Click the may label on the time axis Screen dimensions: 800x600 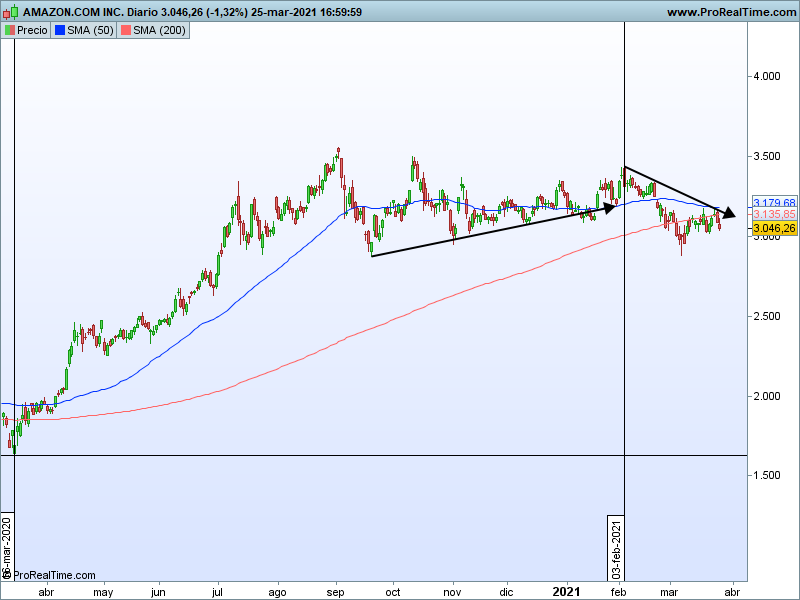coord(104,593)
